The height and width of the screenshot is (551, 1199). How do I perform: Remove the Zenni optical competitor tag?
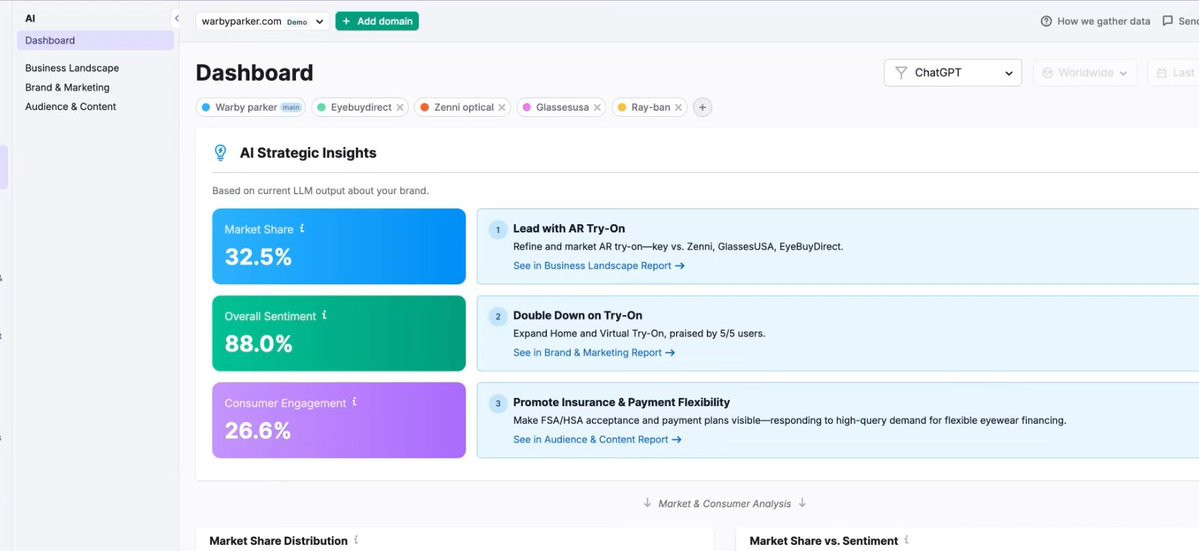[502, 108]
